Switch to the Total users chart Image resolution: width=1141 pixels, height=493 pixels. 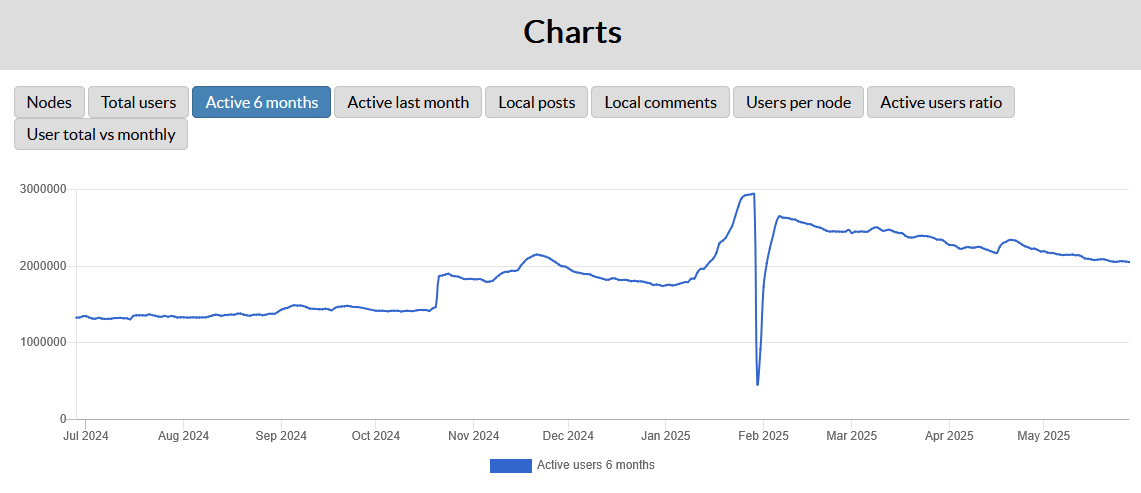138,102
